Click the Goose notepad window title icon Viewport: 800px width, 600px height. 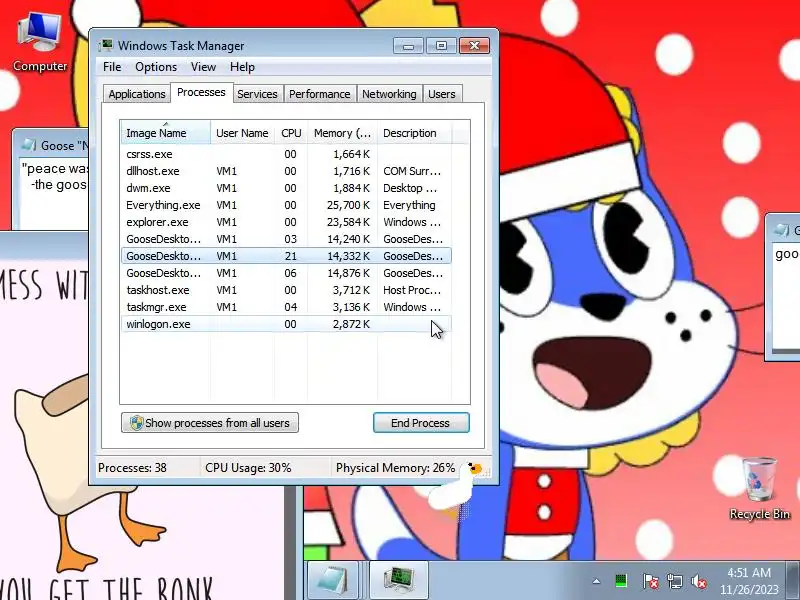(30, 145)
